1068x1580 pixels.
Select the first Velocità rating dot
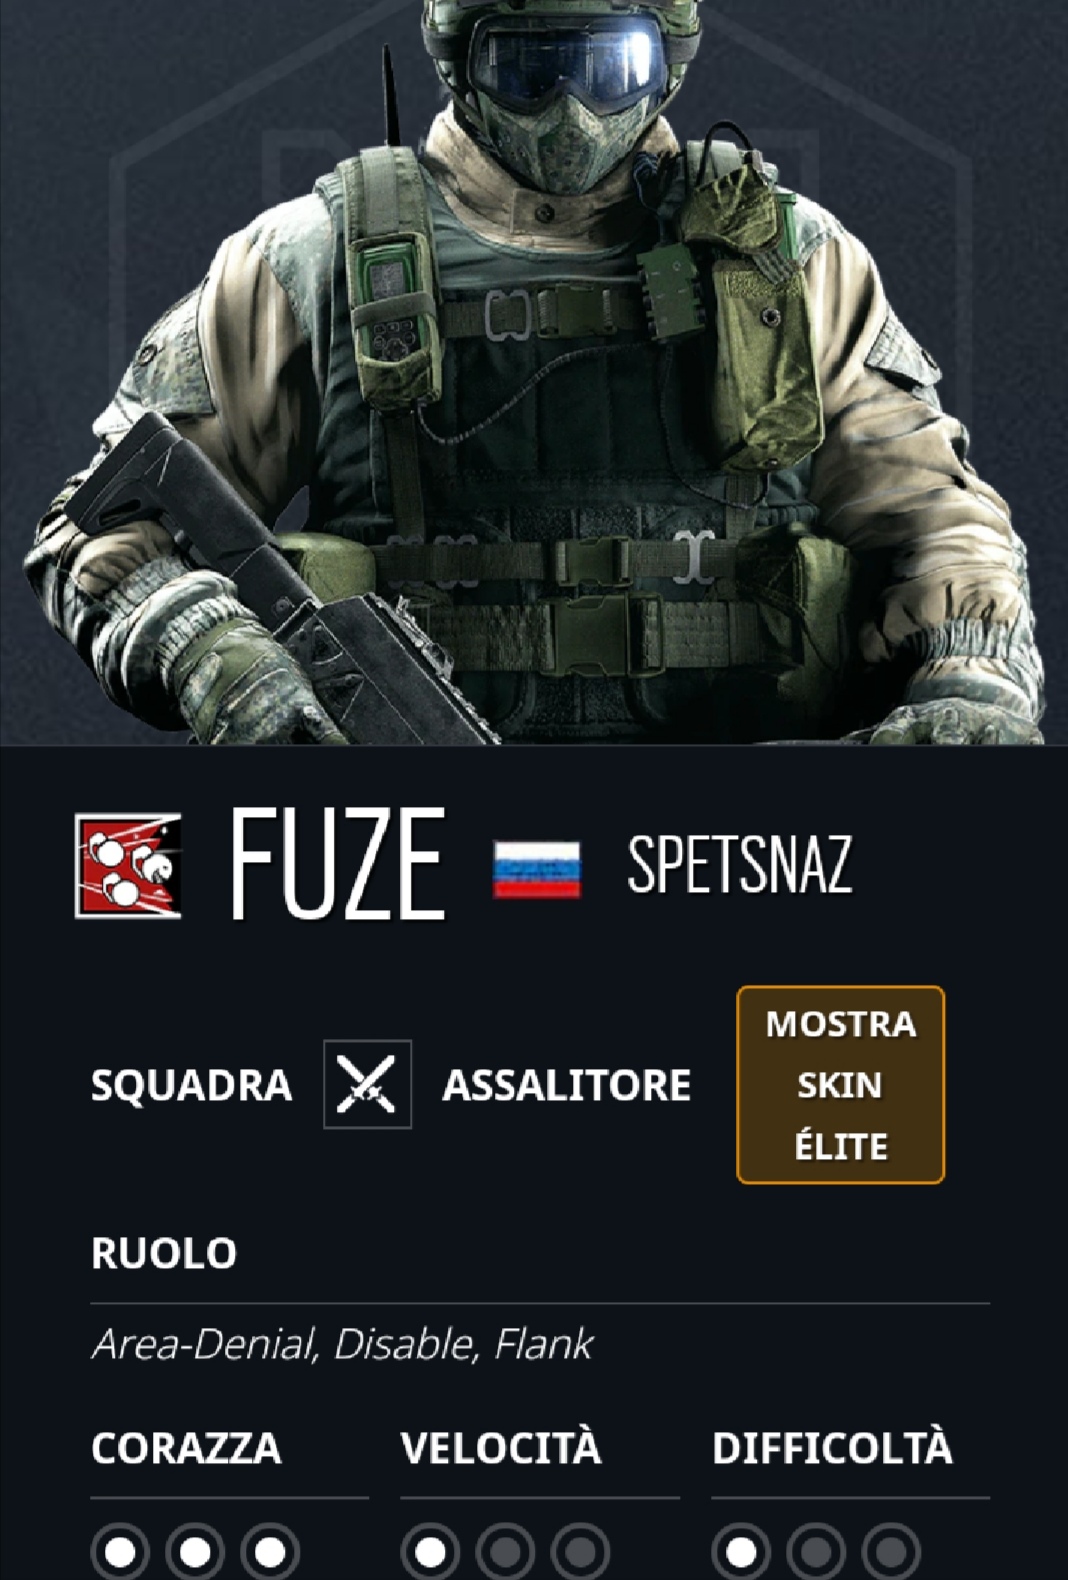(430, 1552)
